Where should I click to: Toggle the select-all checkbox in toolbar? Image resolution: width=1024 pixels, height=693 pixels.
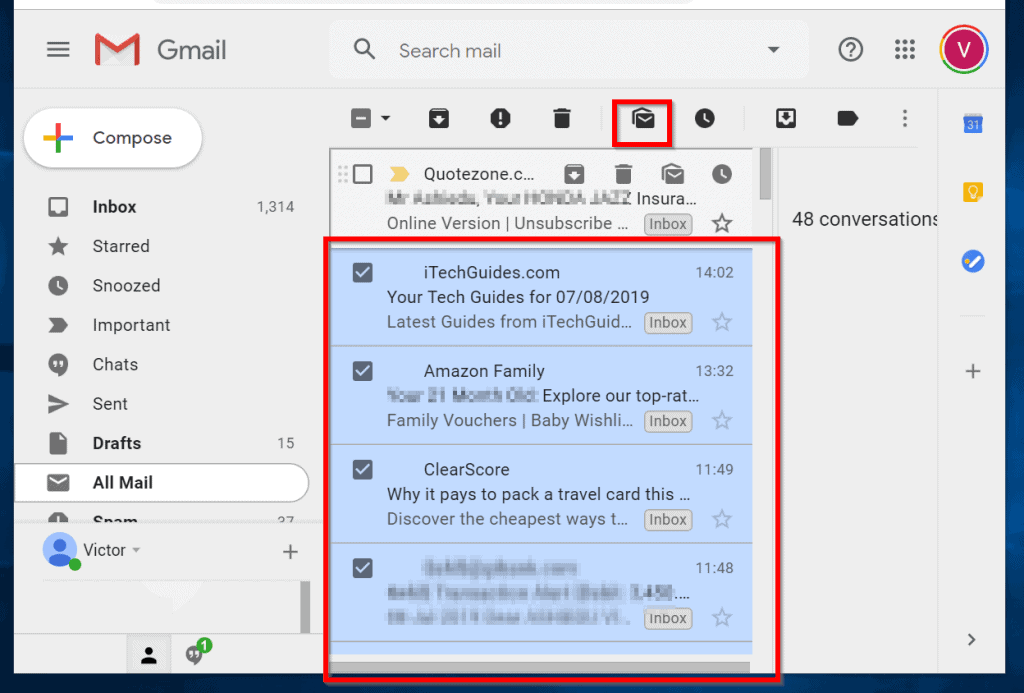(x=360, y=118)
